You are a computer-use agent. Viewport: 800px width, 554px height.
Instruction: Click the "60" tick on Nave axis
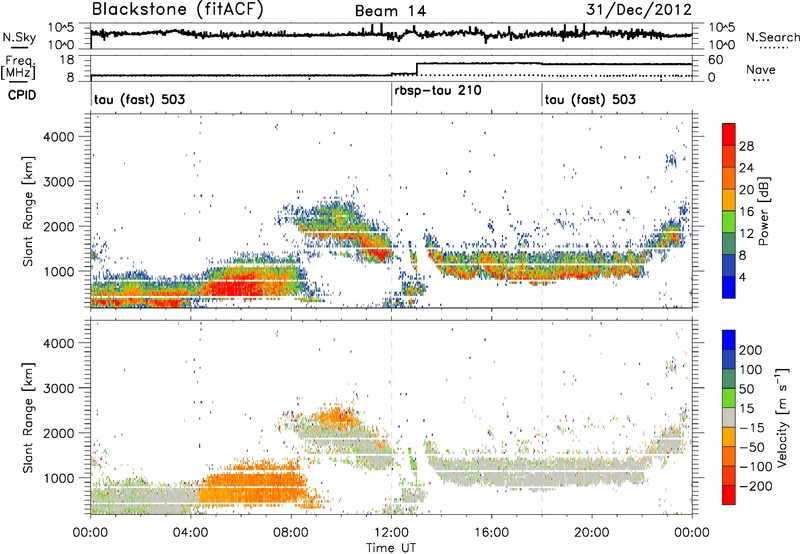pos(715,60)
